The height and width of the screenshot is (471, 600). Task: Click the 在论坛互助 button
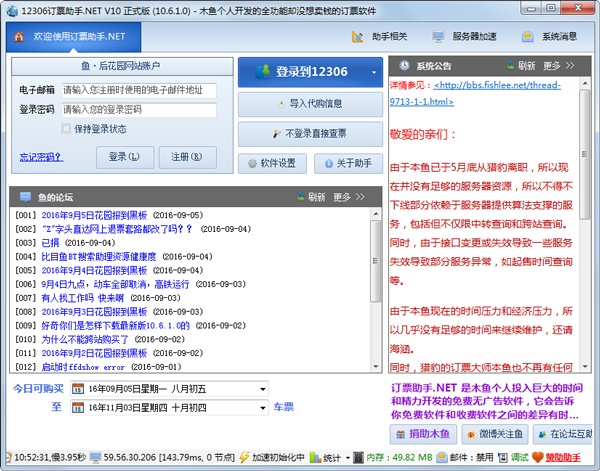click(x=563, y=434)
